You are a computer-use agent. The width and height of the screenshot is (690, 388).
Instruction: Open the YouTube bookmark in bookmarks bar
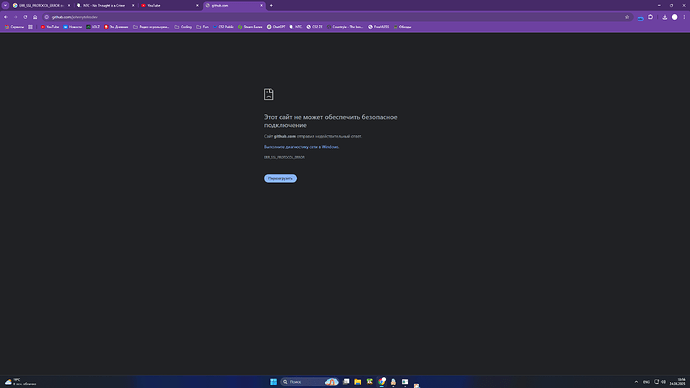[50, 27]
